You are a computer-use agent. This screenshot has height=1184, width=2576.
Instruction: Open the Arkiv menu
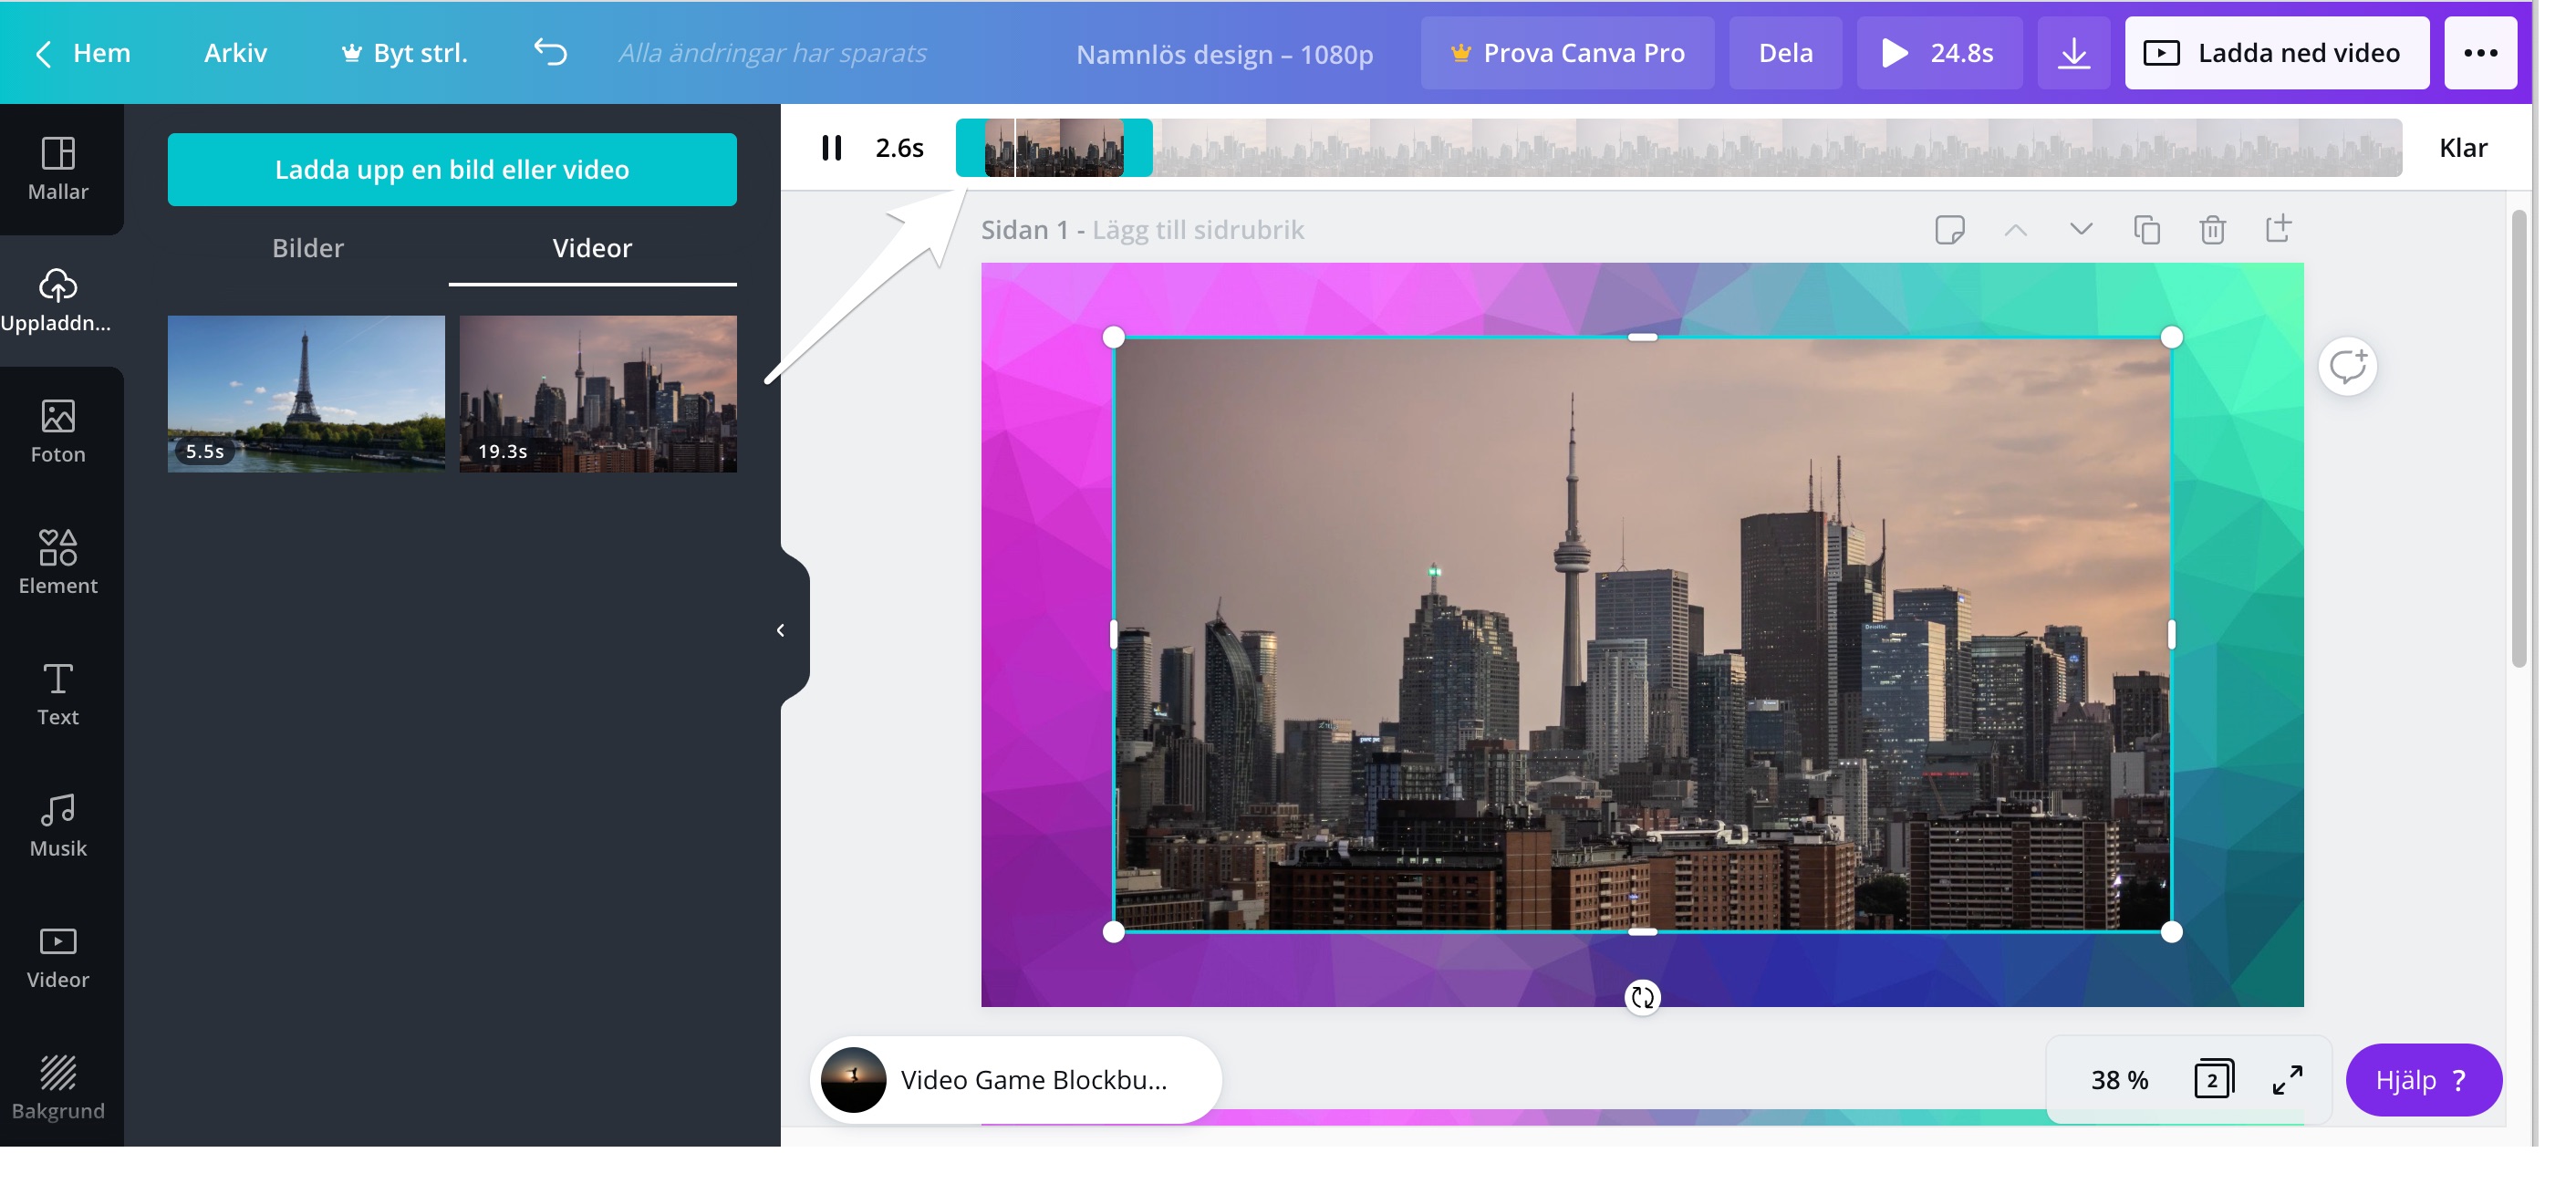pyautogui.click(x=235, y=53)
